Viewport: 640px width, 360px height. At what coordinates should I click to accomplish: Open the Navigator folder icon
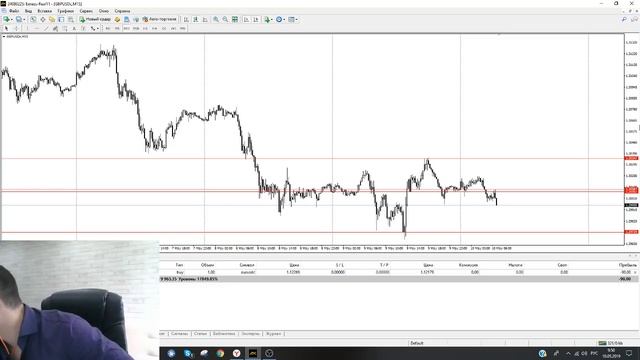coord(52,19)
